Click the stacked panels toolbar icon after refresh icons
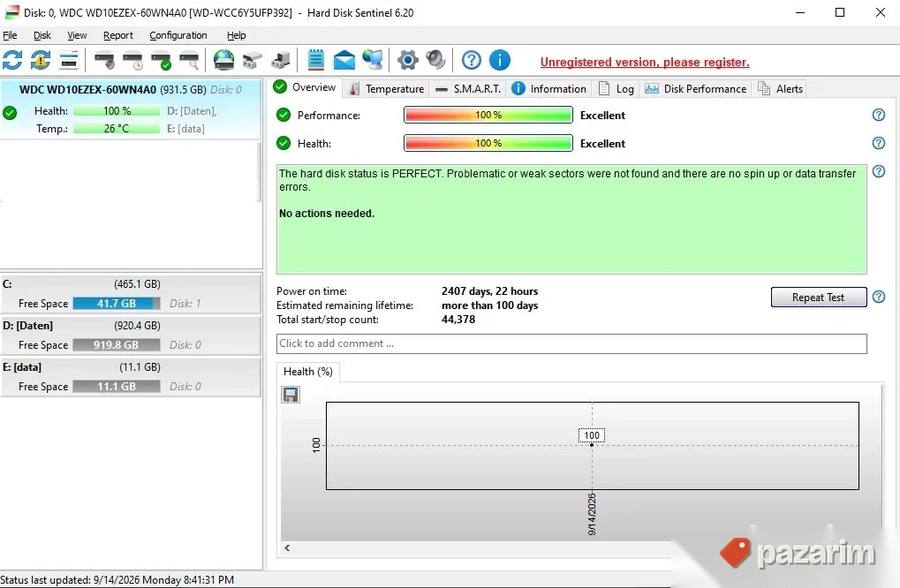 point(69,60)
